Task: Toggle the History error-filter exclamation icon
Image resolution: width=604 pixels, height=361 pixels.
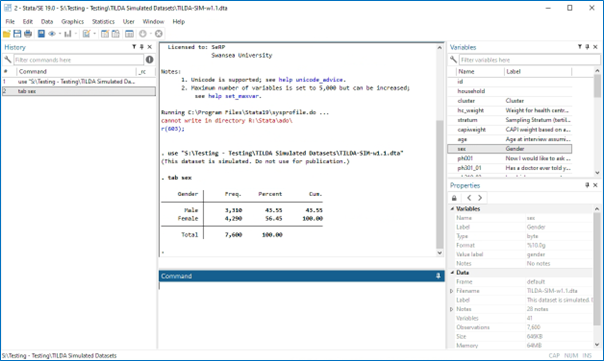Action: click(149, 60)
